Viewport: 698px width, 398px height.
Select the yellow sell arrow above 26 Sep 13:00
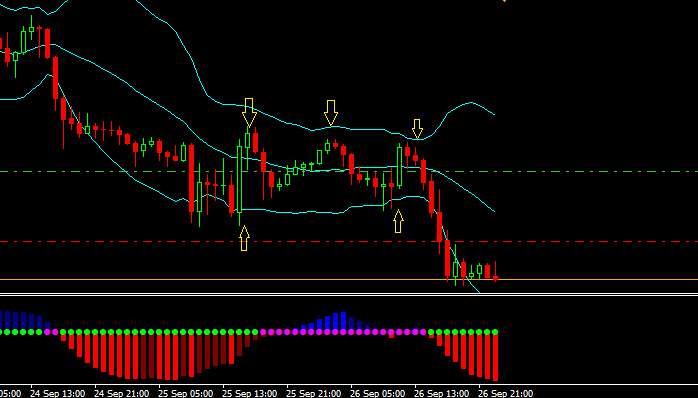tap(417, 129)
